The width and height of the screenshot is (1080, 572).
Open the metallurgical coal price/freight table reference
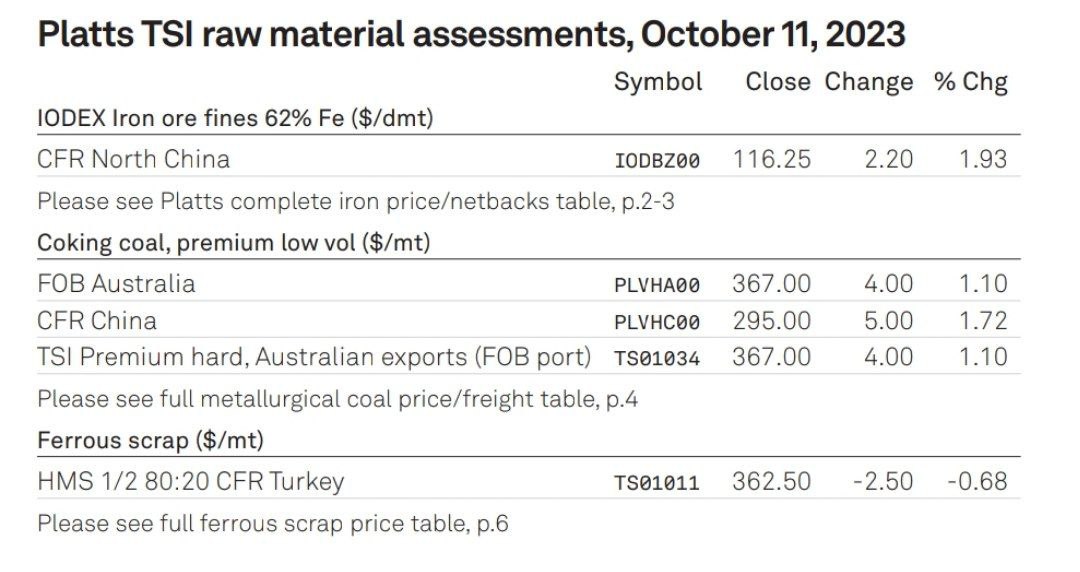tap(338, 399)
